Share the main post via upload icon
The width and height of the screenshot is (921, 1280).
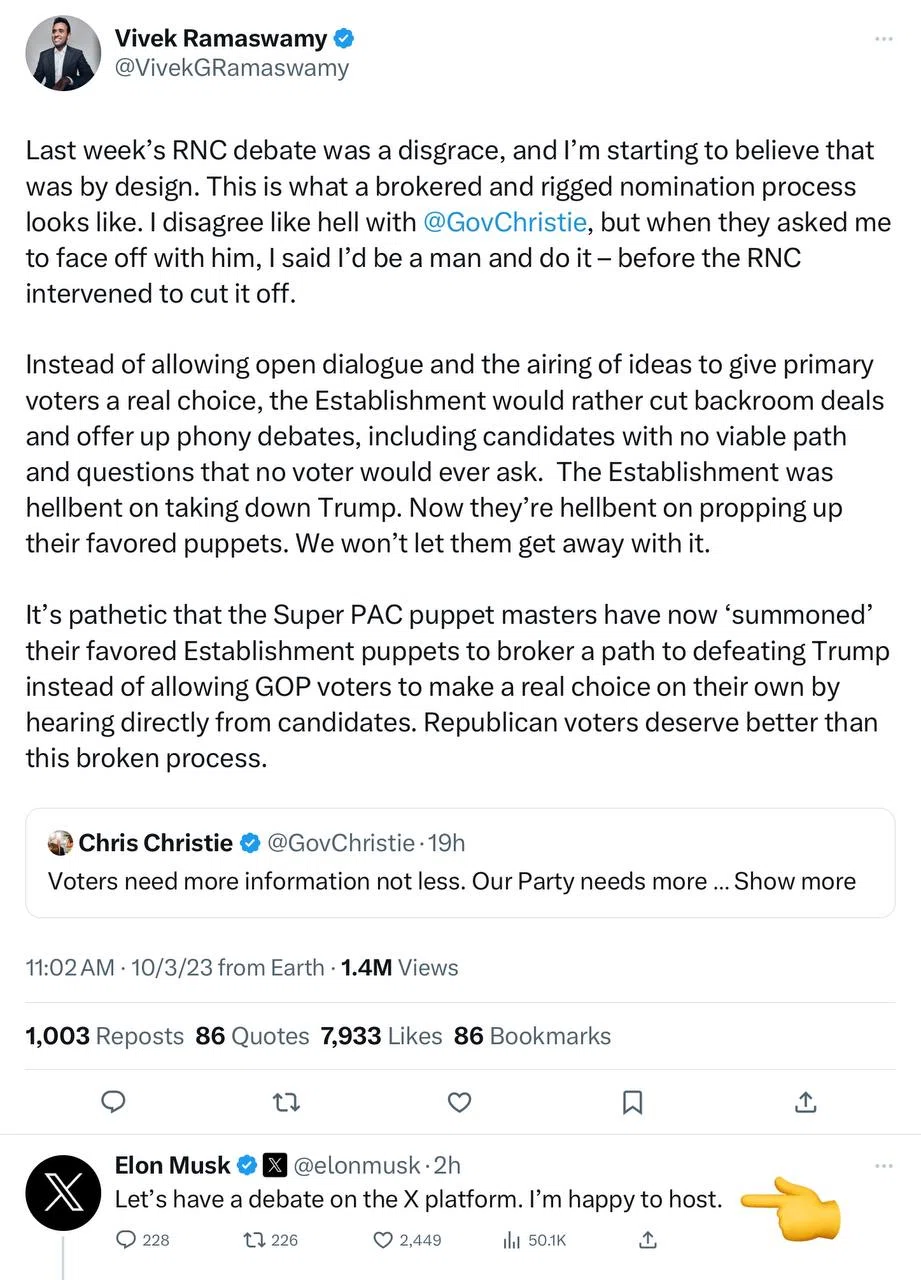(805, 1102)
